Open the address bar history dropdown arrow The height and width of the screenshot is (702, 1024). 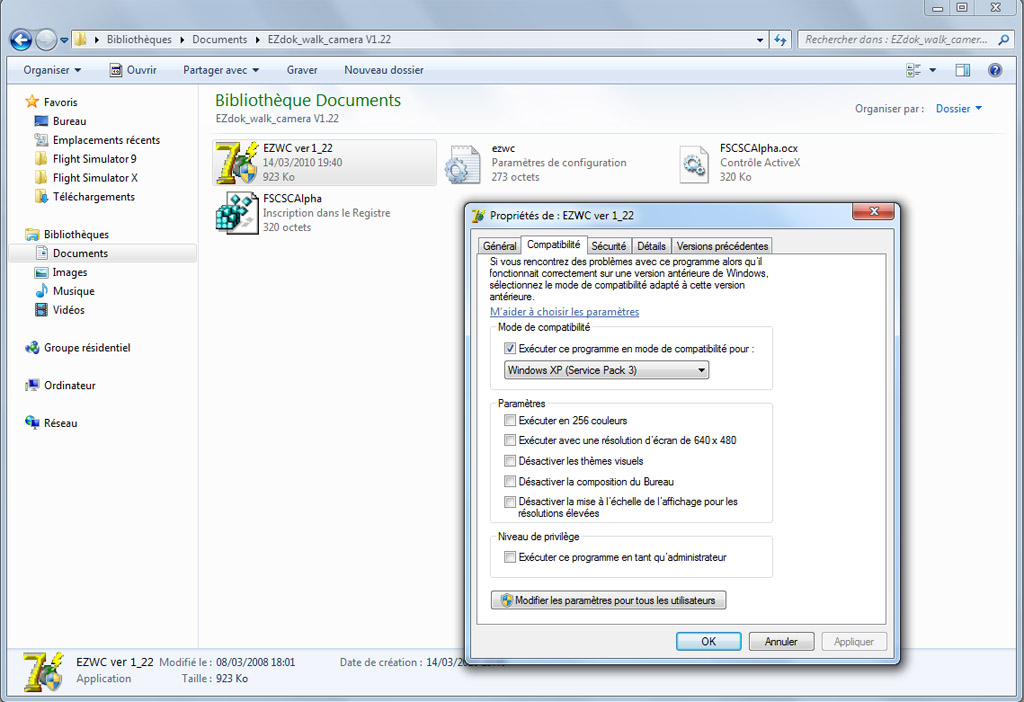[760, 40]
